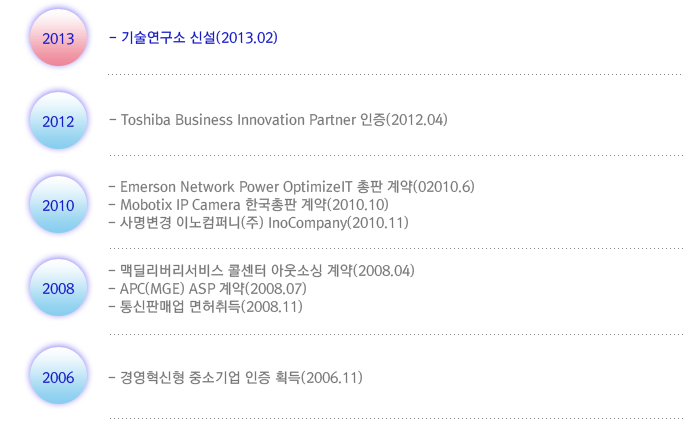Click the dotted divider below 2010 section

click(x=396, y=248)
